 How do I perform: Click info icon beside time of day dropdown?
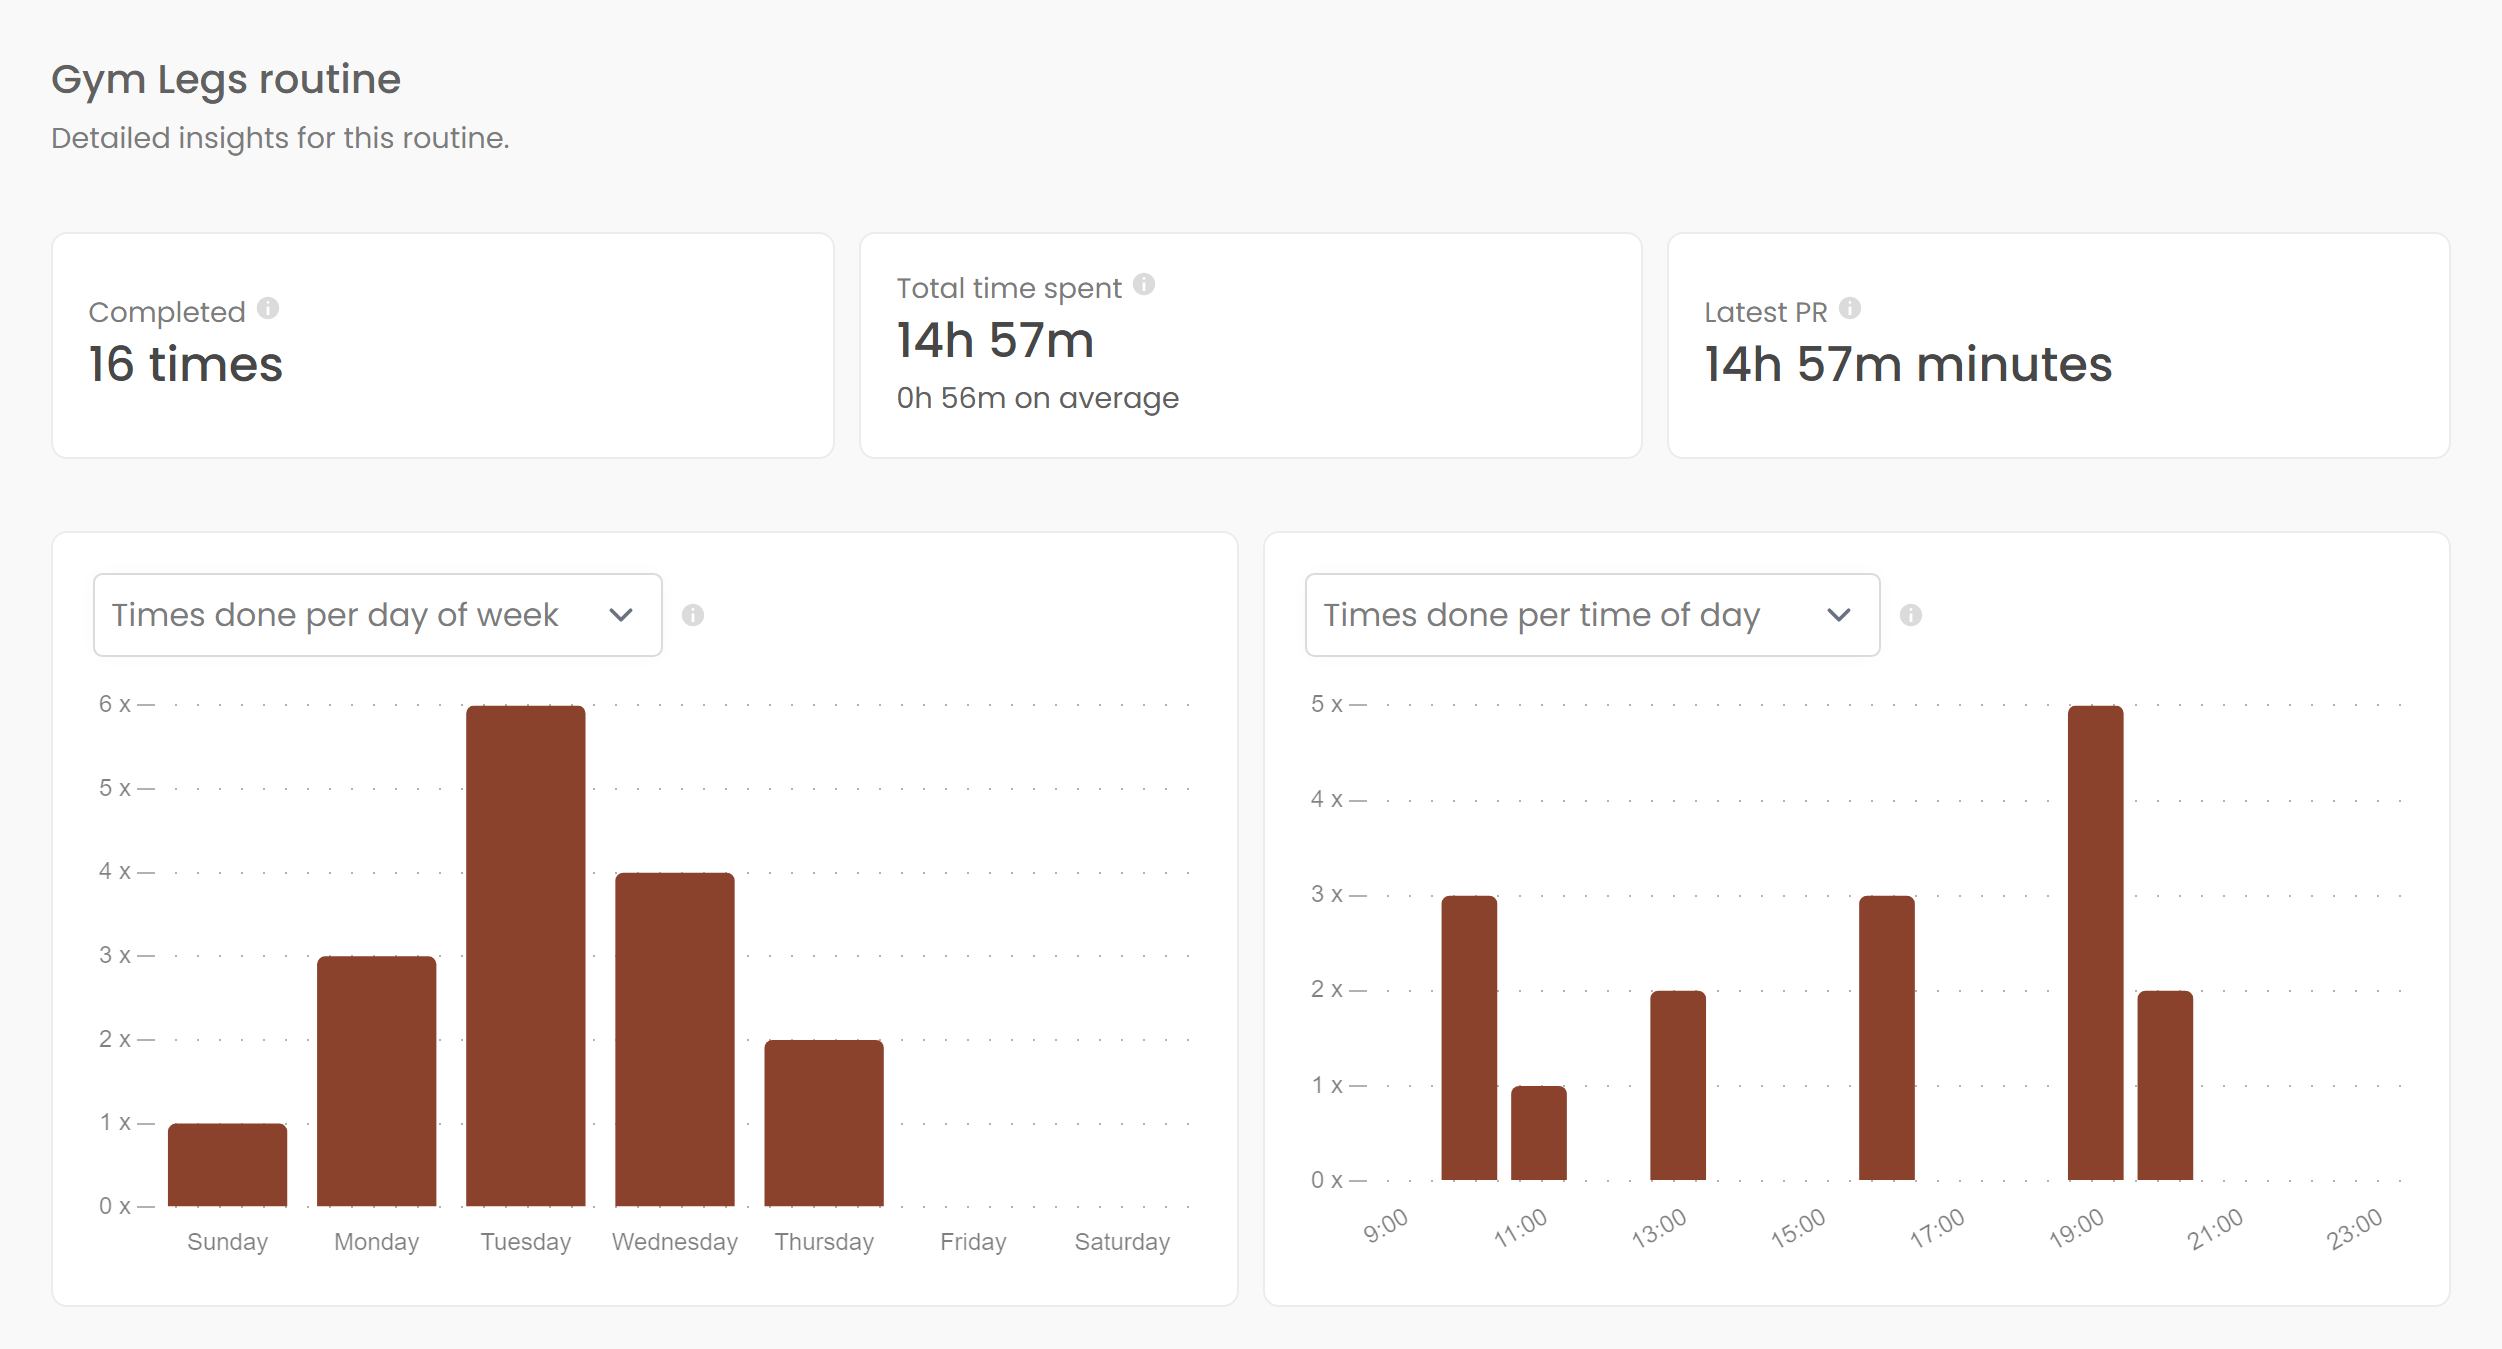1910,615
